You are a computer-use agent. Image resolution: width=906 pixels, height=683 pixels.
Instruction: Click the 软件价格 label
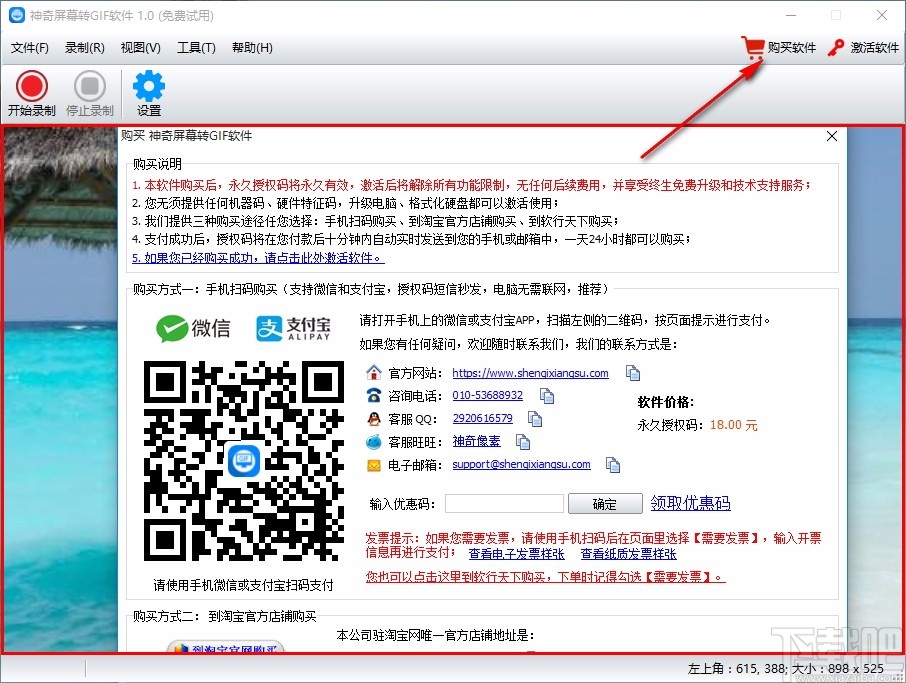pos(666,402)
